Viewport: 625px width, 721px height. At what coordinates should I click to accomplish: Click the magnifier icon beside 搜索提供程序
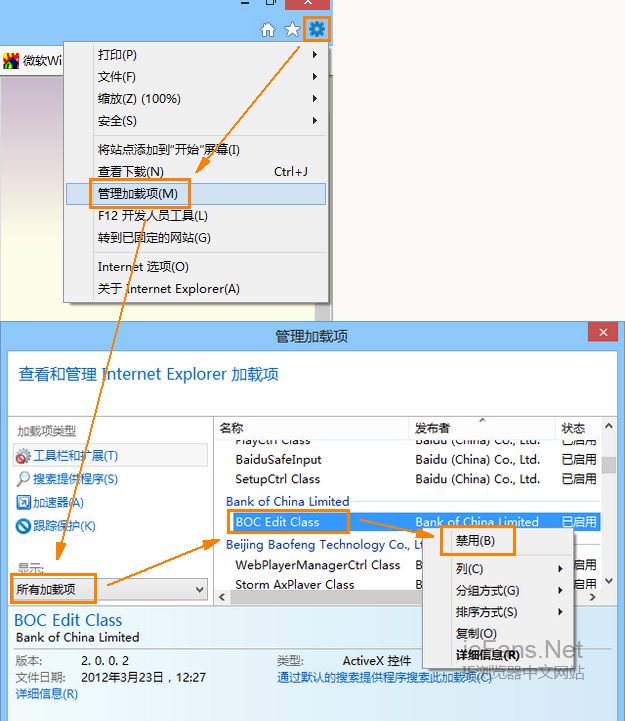click(23, 479)
